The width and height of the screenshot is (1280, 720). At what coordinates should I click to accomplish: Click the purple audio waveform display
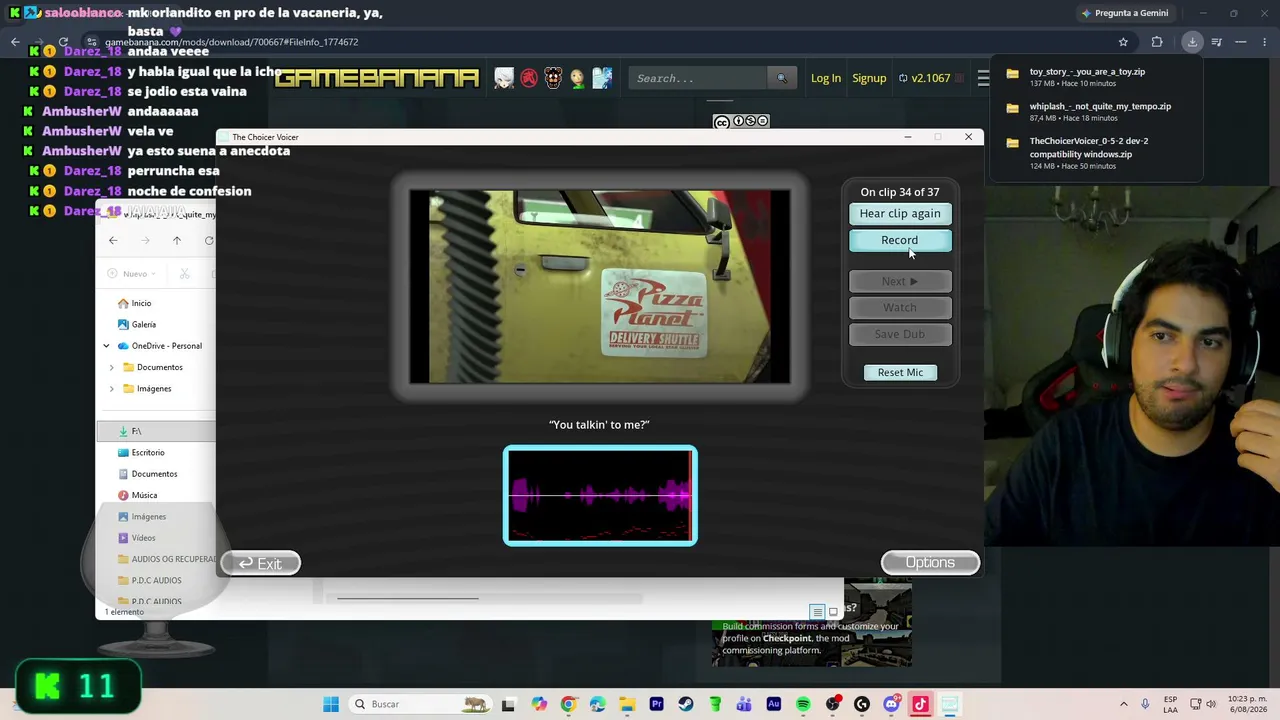click(x=600, y=496)
